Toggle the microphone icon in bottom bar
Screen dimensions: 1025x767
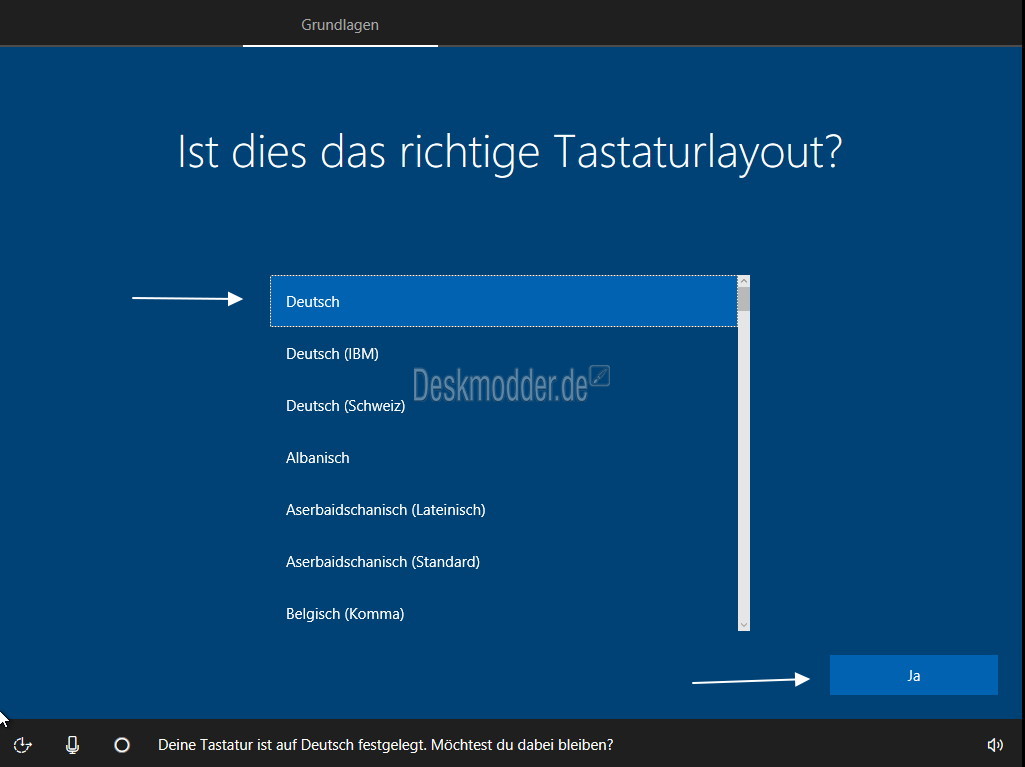point(73,745)
